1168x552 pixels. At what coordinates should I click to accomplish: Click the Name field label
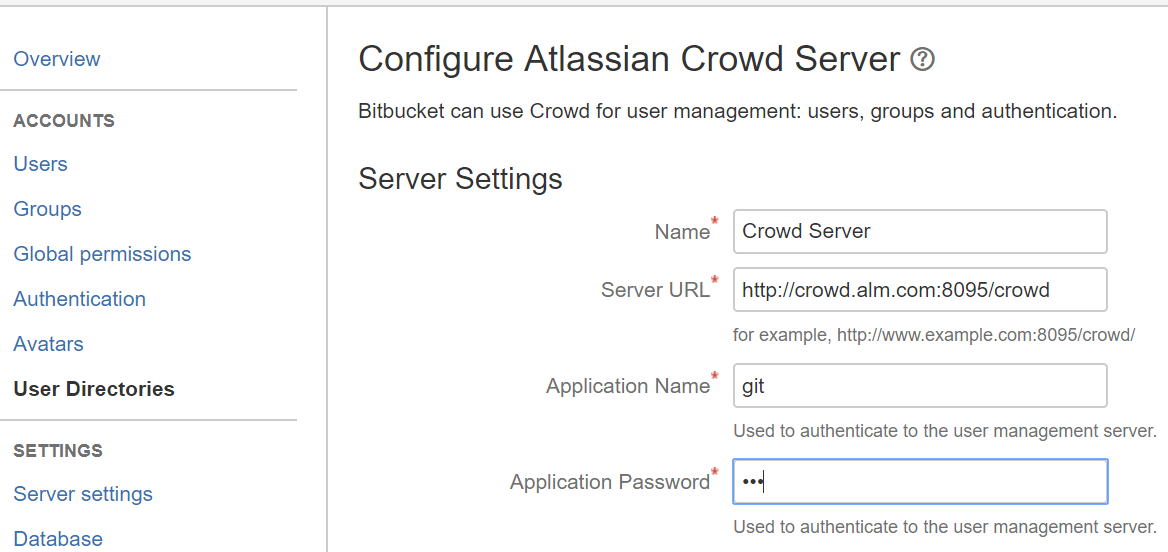point(682,232)
